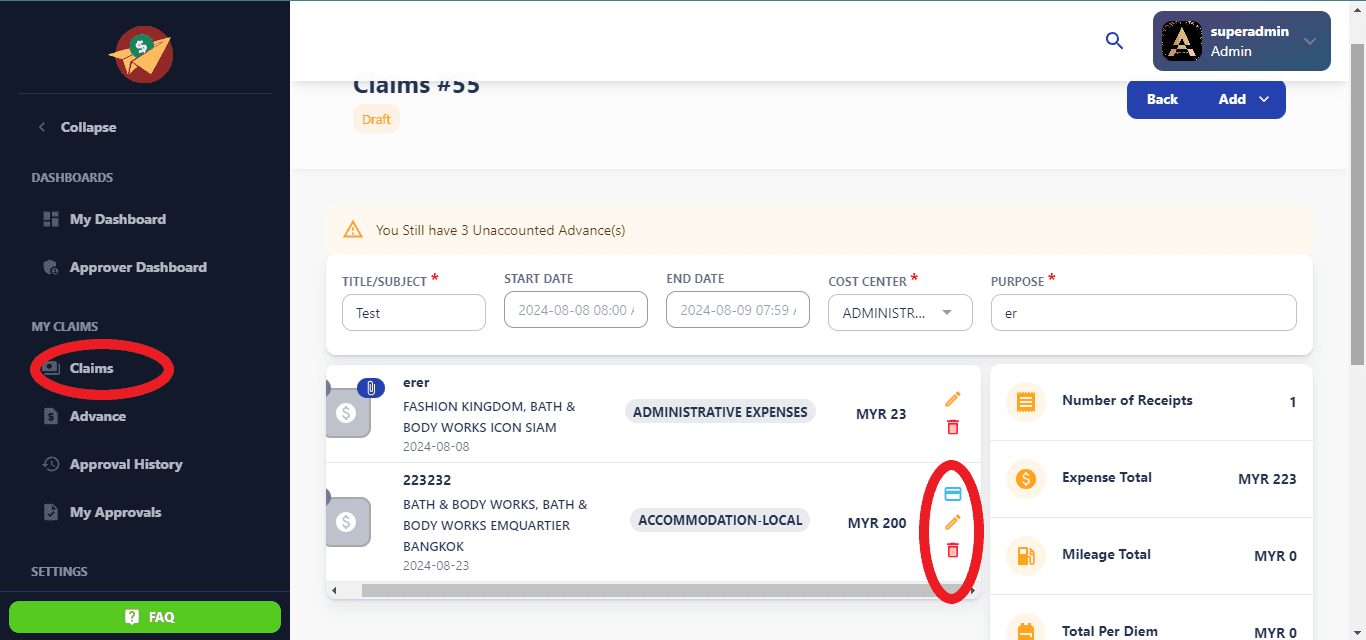Click the search magnifier icon
This screenshot has width=1366, height=640.
point(1114,41)
